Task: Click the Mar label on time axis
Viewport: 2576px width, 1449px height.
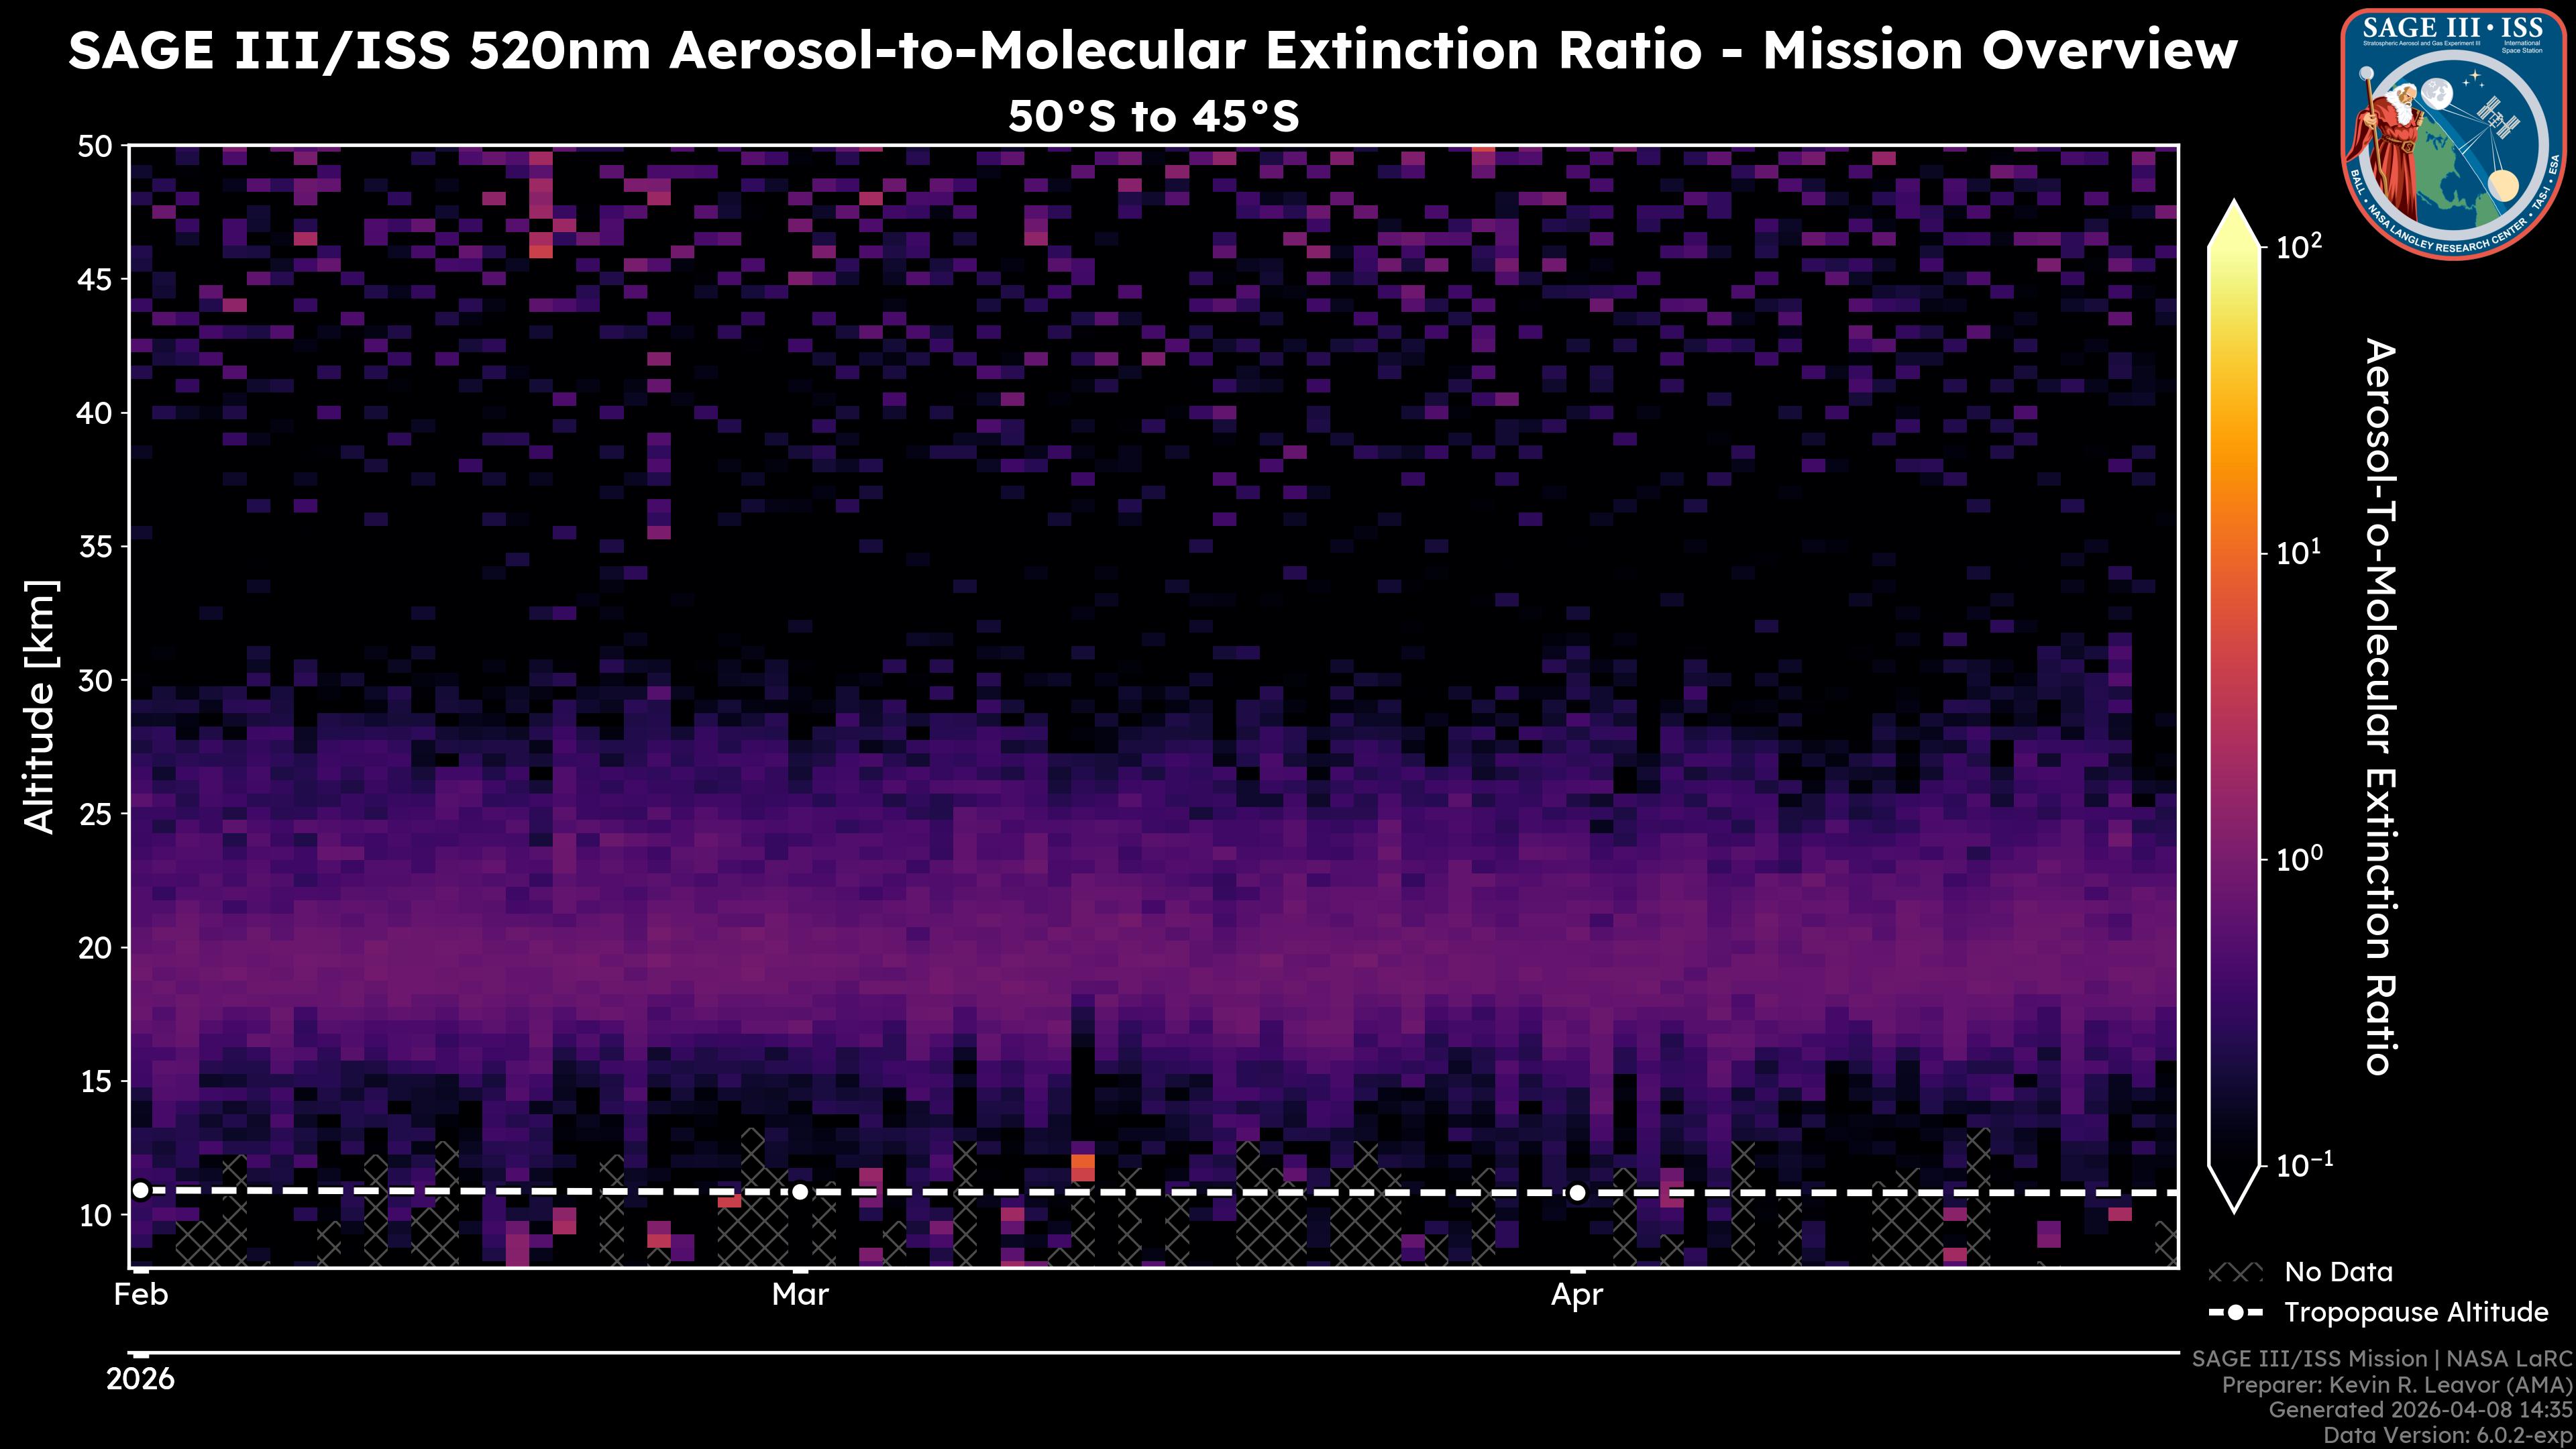Action: (800, 1295)
